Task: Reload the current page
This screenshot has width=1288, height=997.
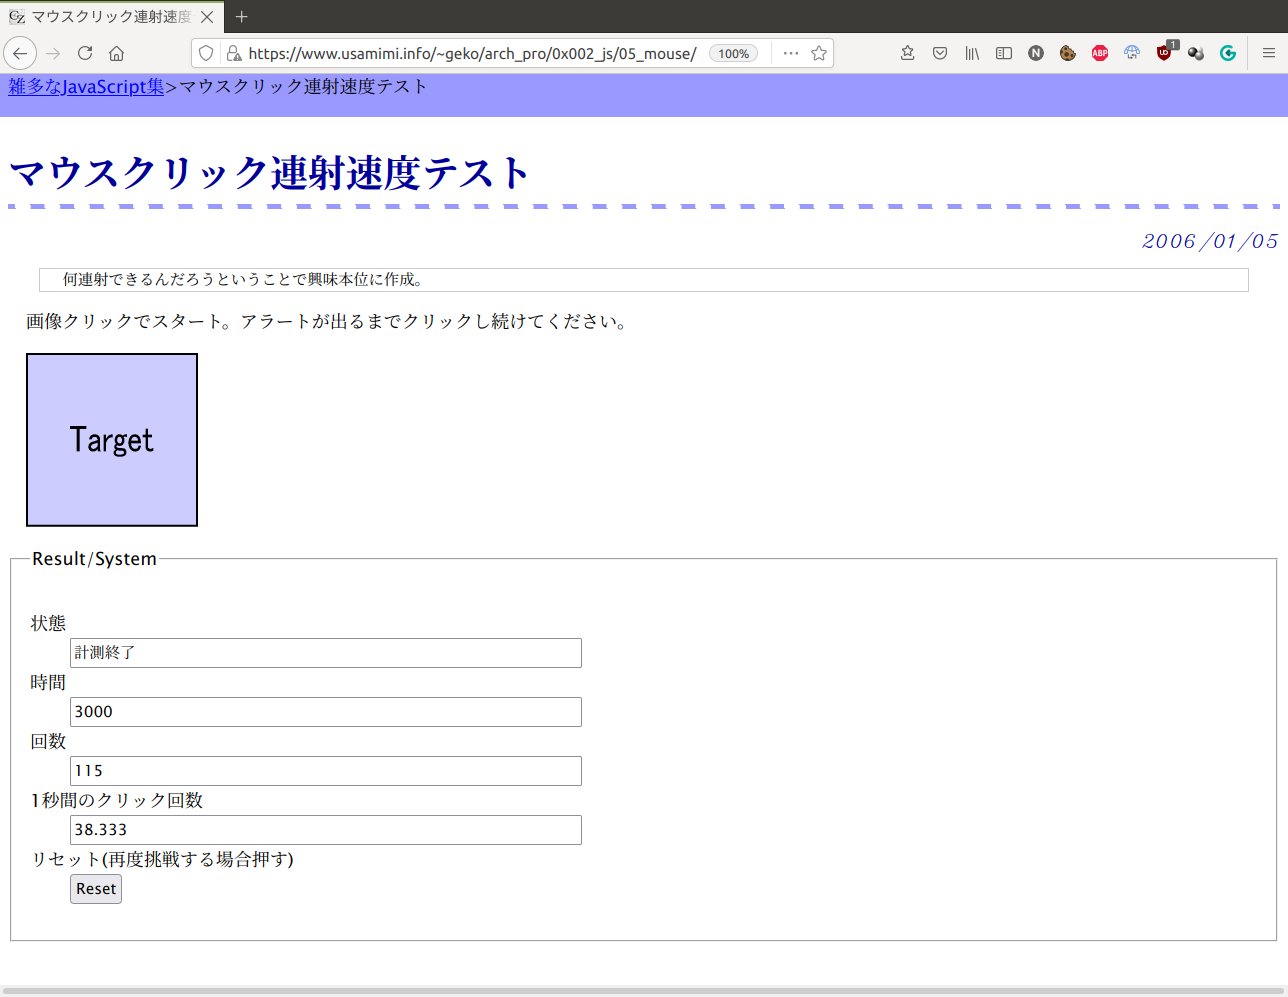Action: [85, 53]
